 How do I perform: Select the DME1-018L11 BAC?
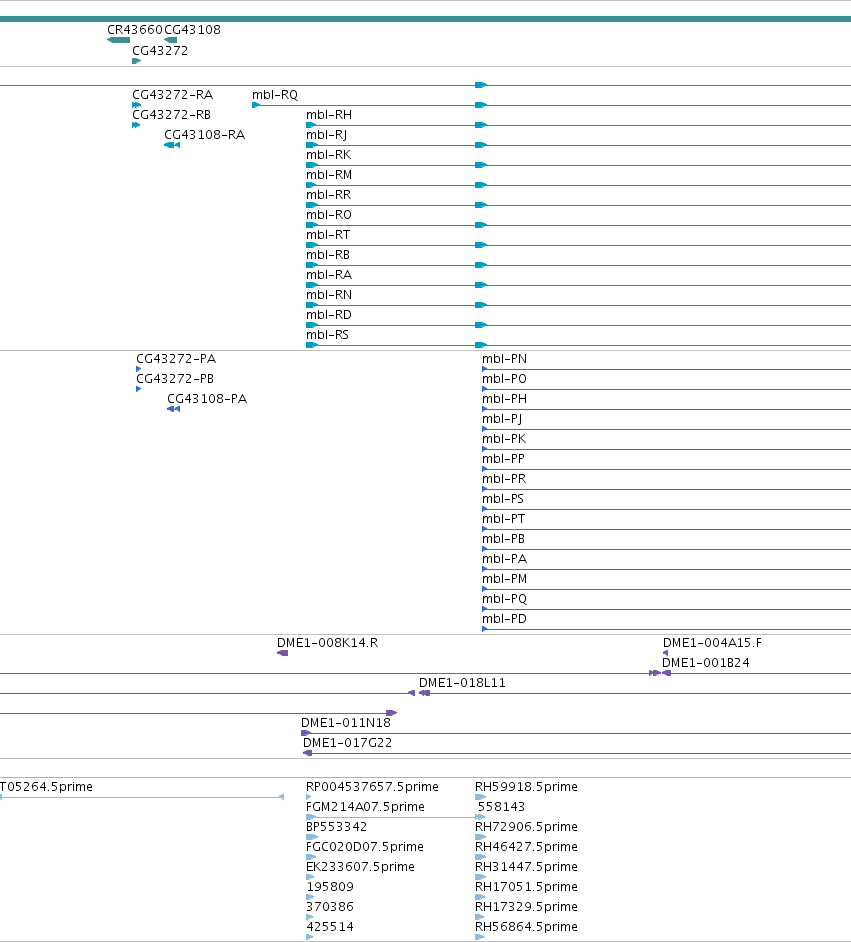coord(462,682)
